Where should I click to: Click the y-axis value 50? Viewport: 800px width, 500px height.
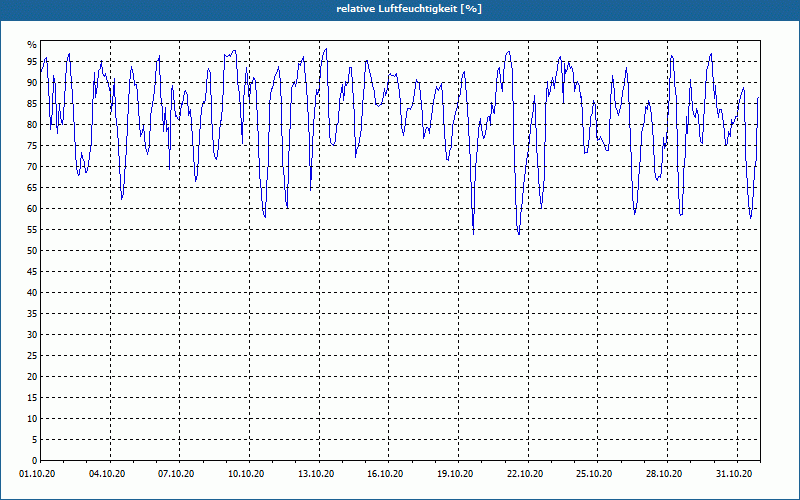(x=32, y=251)
